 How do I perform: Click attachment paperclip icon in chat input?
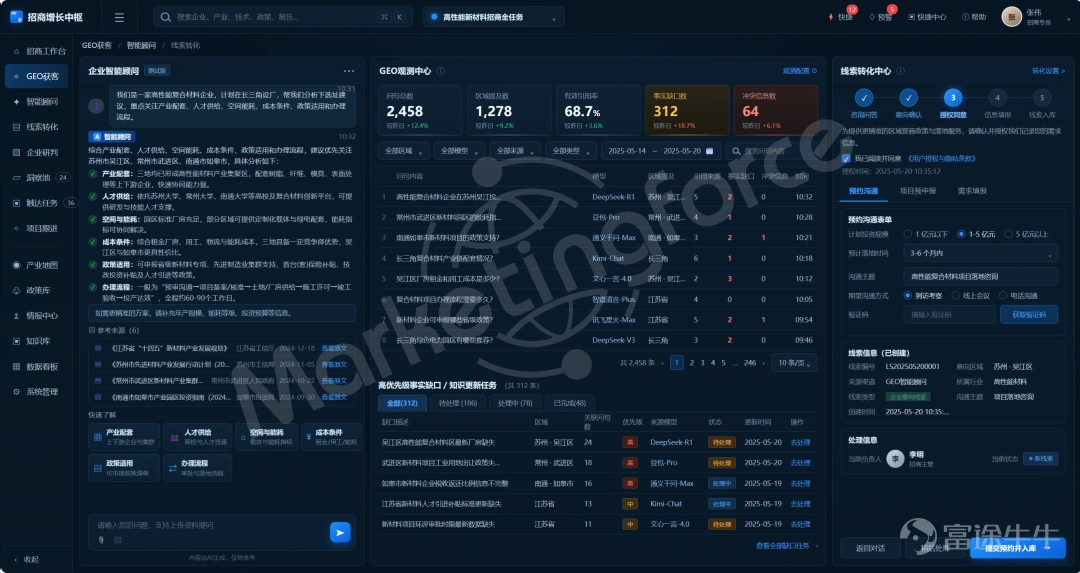click(101, 540)
